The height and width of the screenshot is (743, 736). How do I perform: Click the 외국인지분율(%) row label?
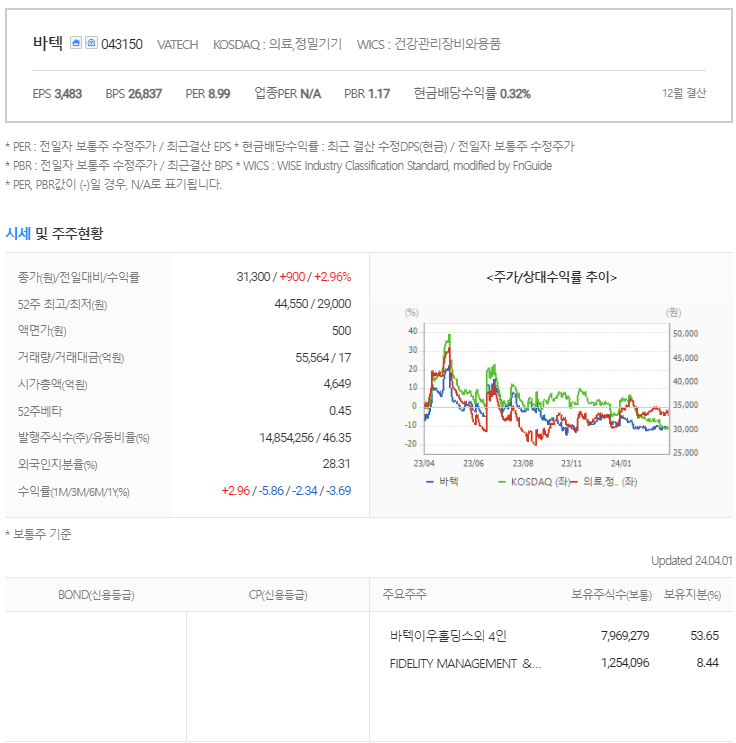click(57, 464)
